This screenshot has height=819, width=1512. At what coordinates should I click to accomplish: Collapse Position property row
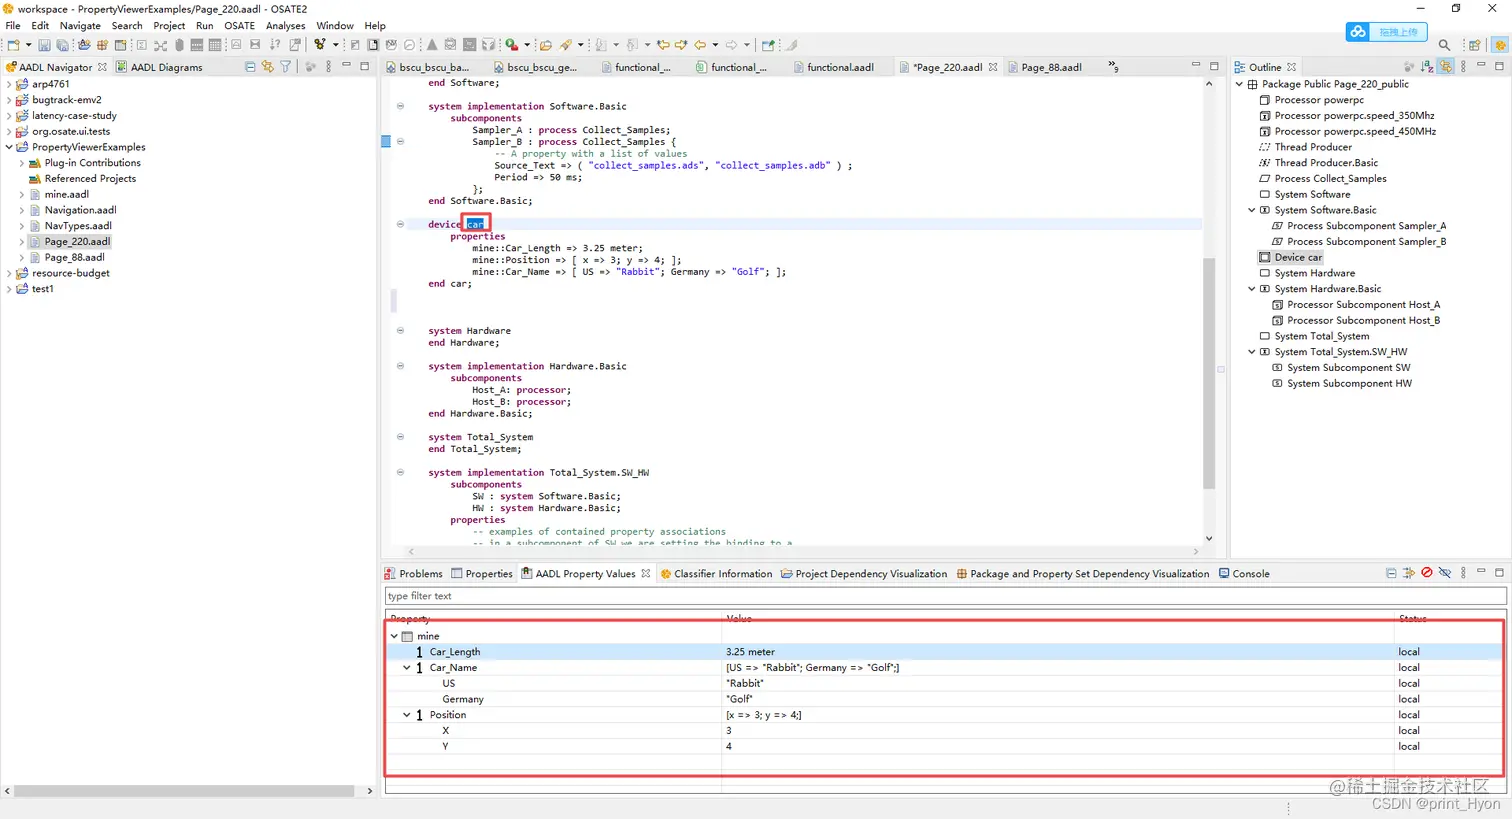pos(407,715)
